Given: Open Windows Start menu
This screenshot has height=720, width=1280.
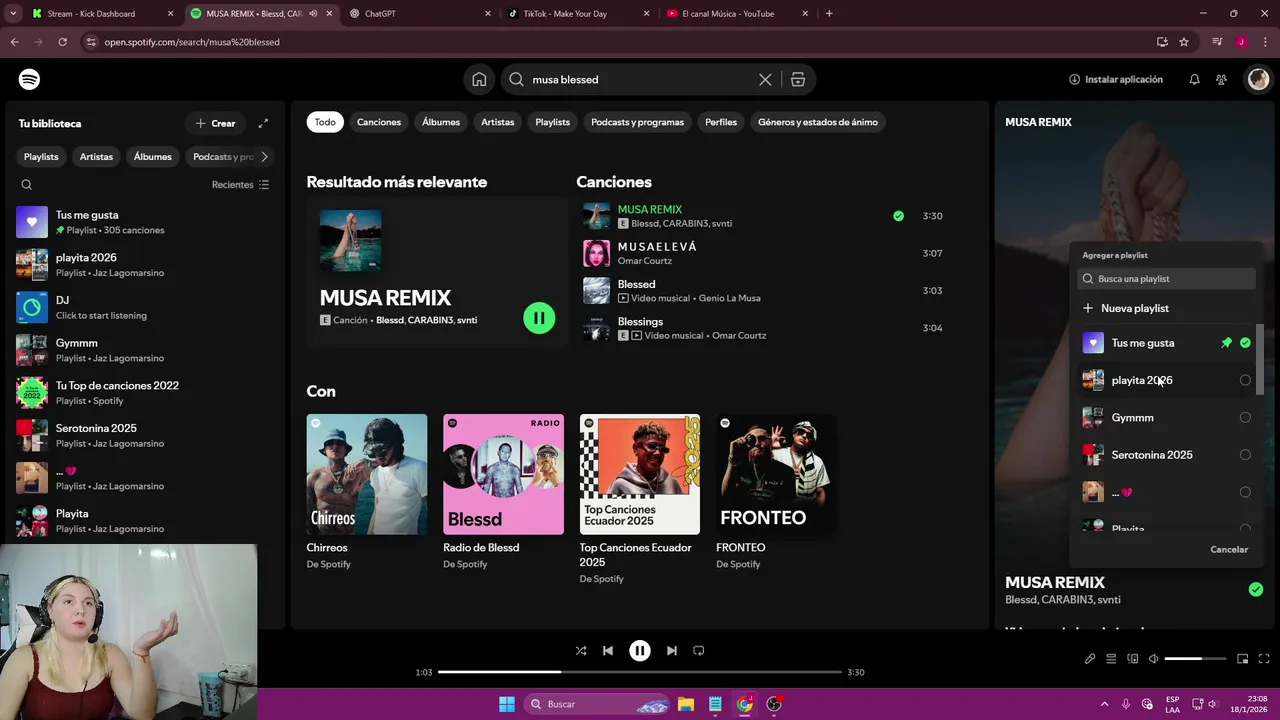Looking at the screenshot, I should click(507, 704).
